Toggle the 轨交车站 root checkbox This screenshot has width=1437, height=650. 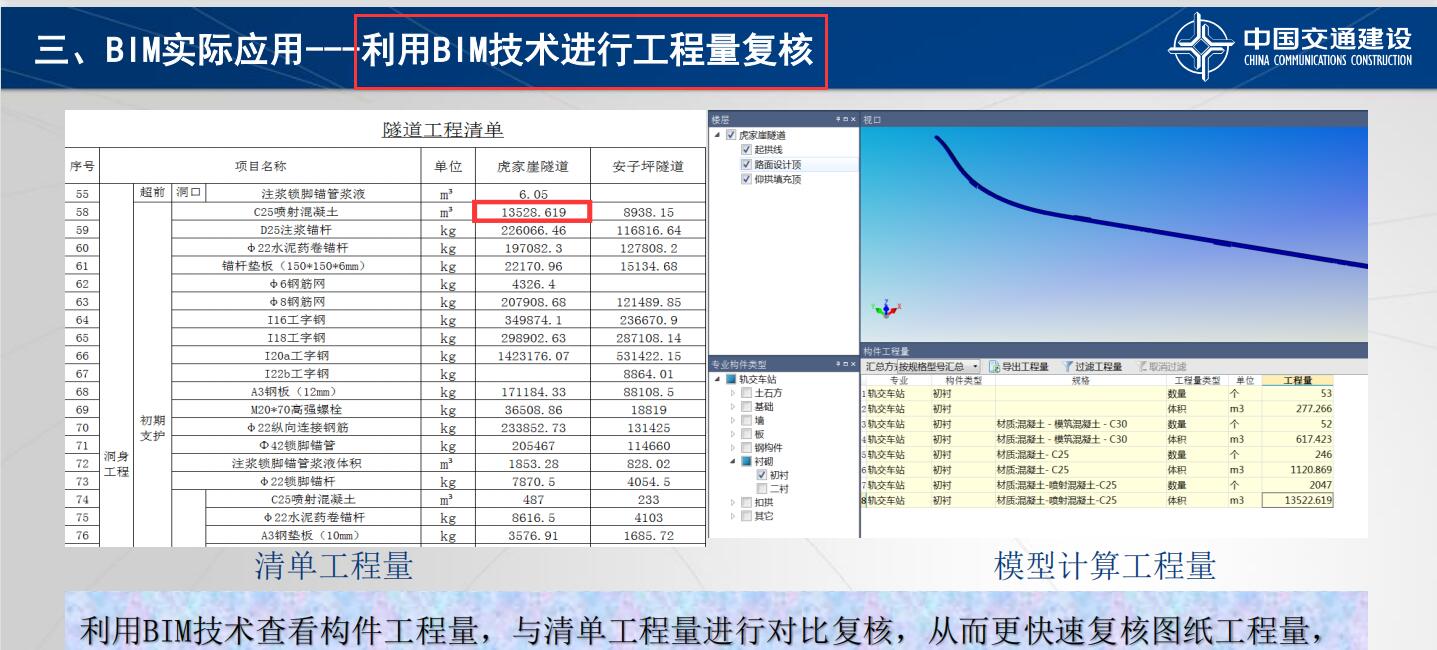click(x=731, y=380)
